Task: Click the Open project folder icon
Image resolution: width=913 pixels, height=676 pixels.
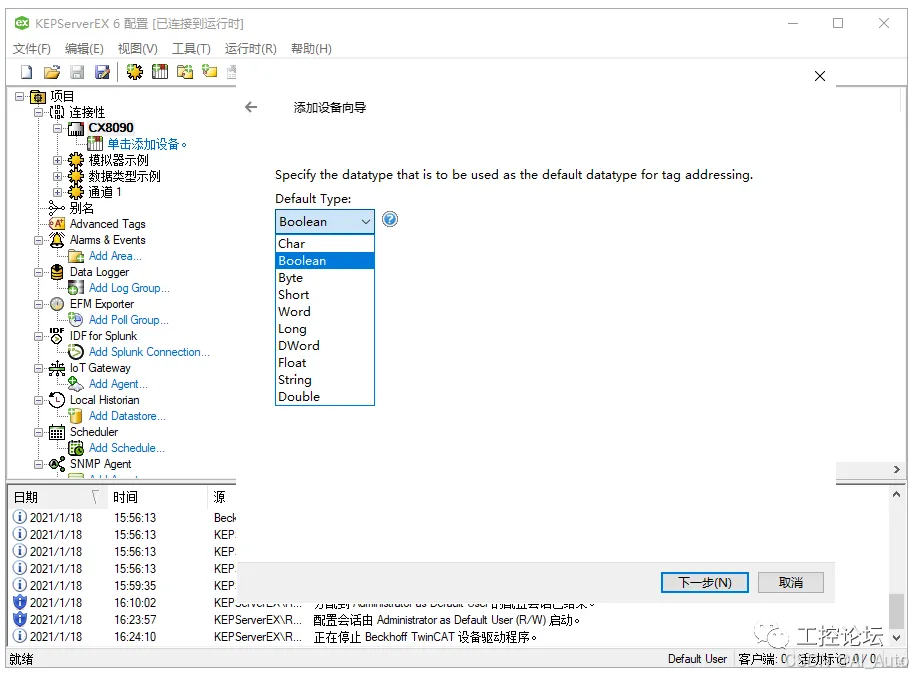Action: [52, 72]
